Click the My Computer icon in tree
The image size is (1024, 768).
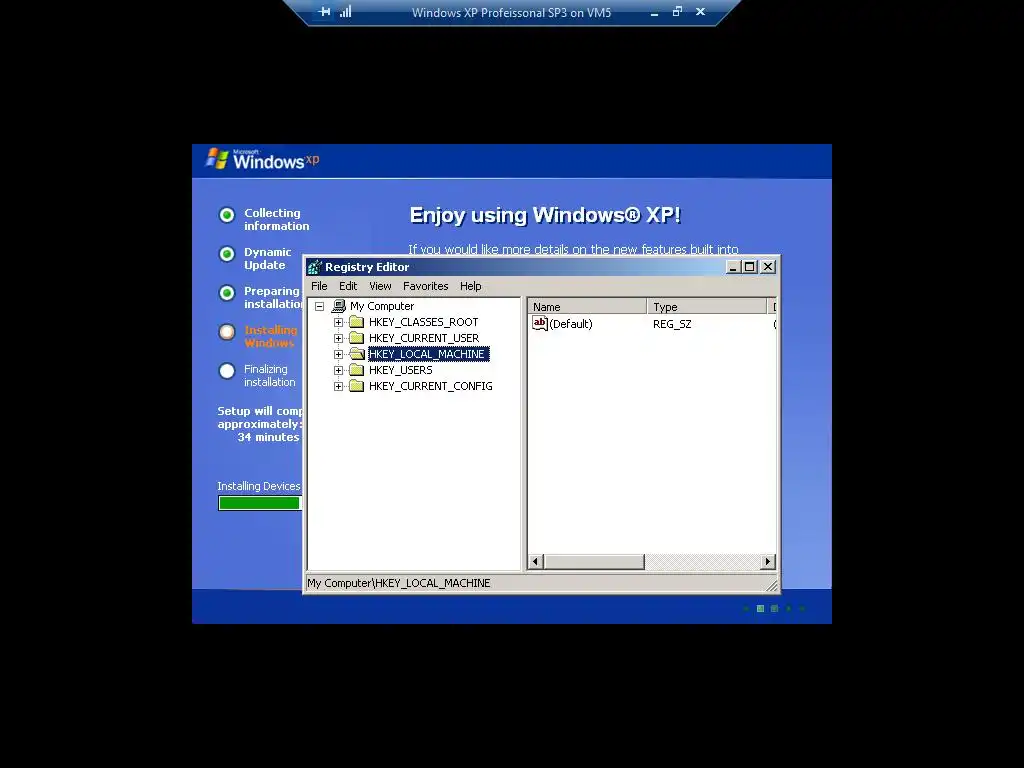tap(338, 306)
